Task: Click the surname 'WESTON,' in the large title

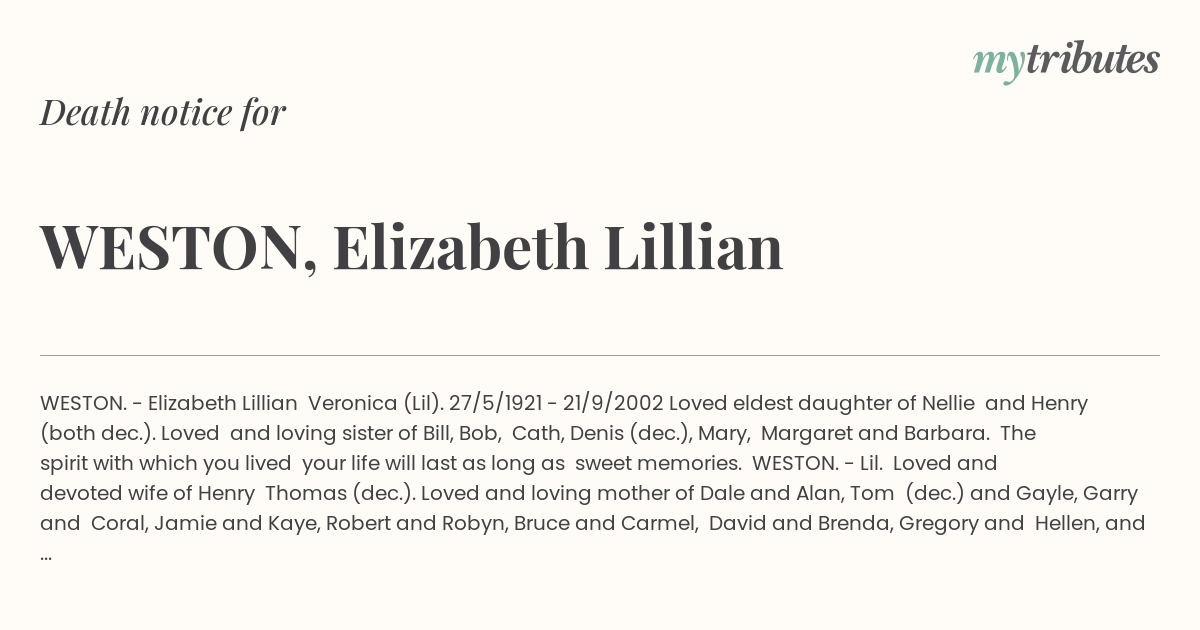Action: pos(179,248)
